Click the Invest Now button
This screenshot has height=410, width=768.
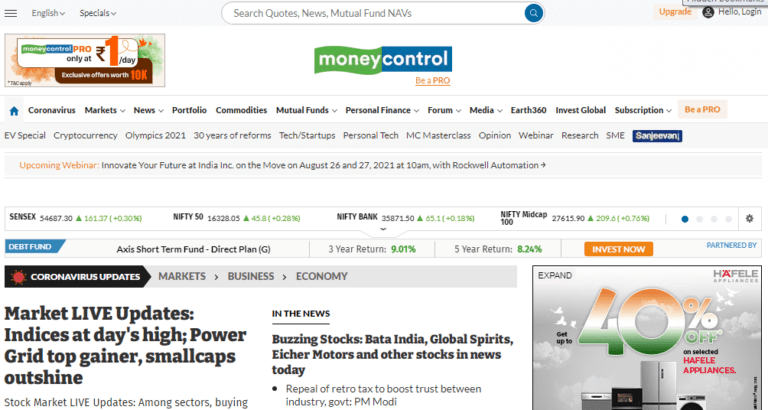pos(618,249)
